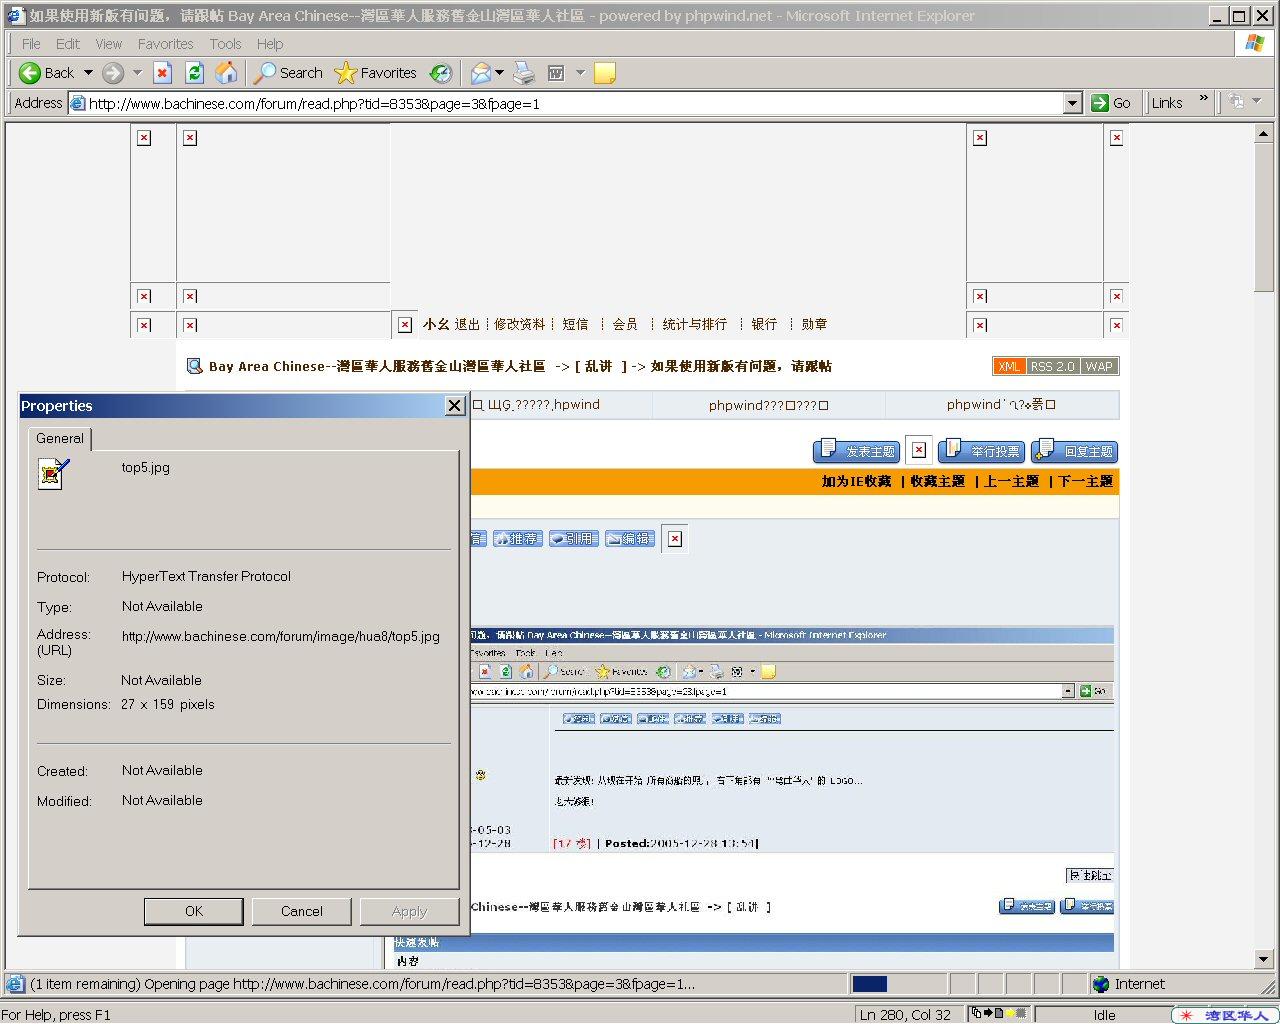Refresh the page via toolbar icon
This screenshot has height=1024, width=1280.
[195, 73]
